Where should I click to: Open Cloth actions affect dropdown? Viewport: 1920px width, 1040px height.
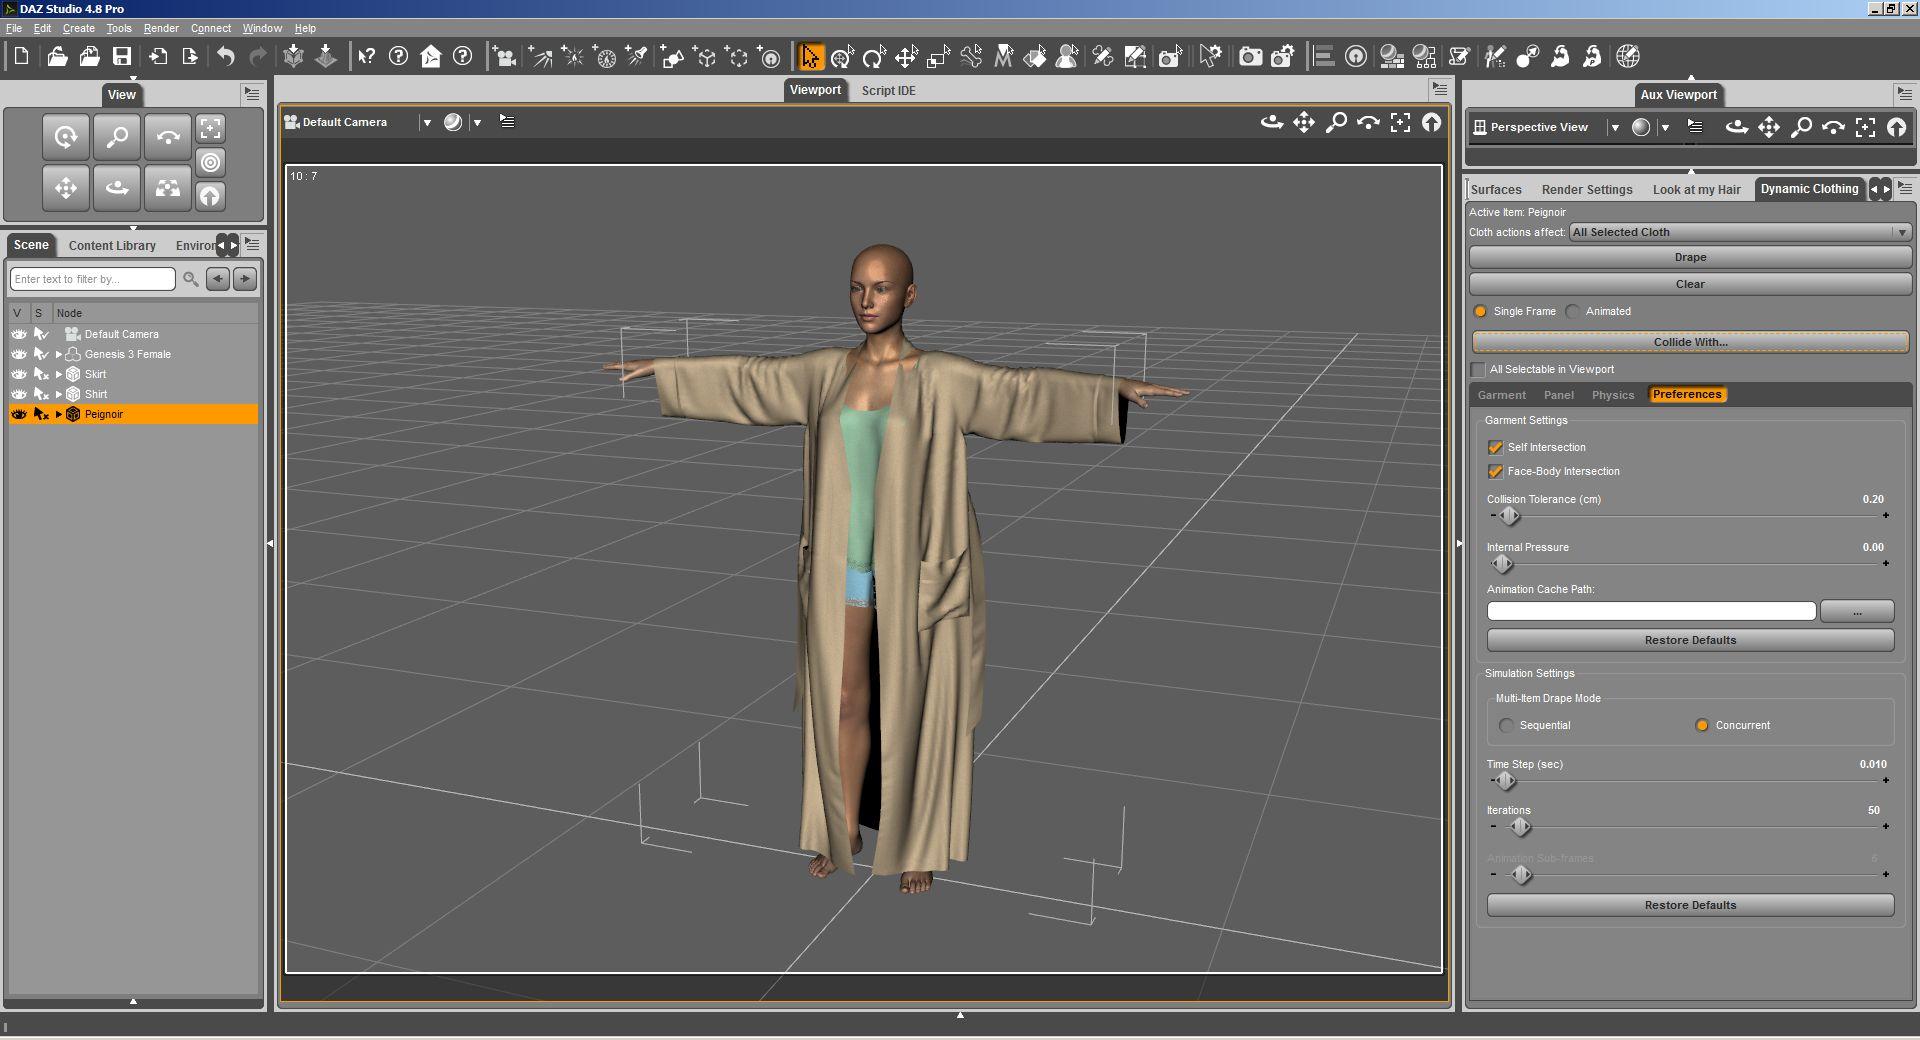click(1739, 232)
